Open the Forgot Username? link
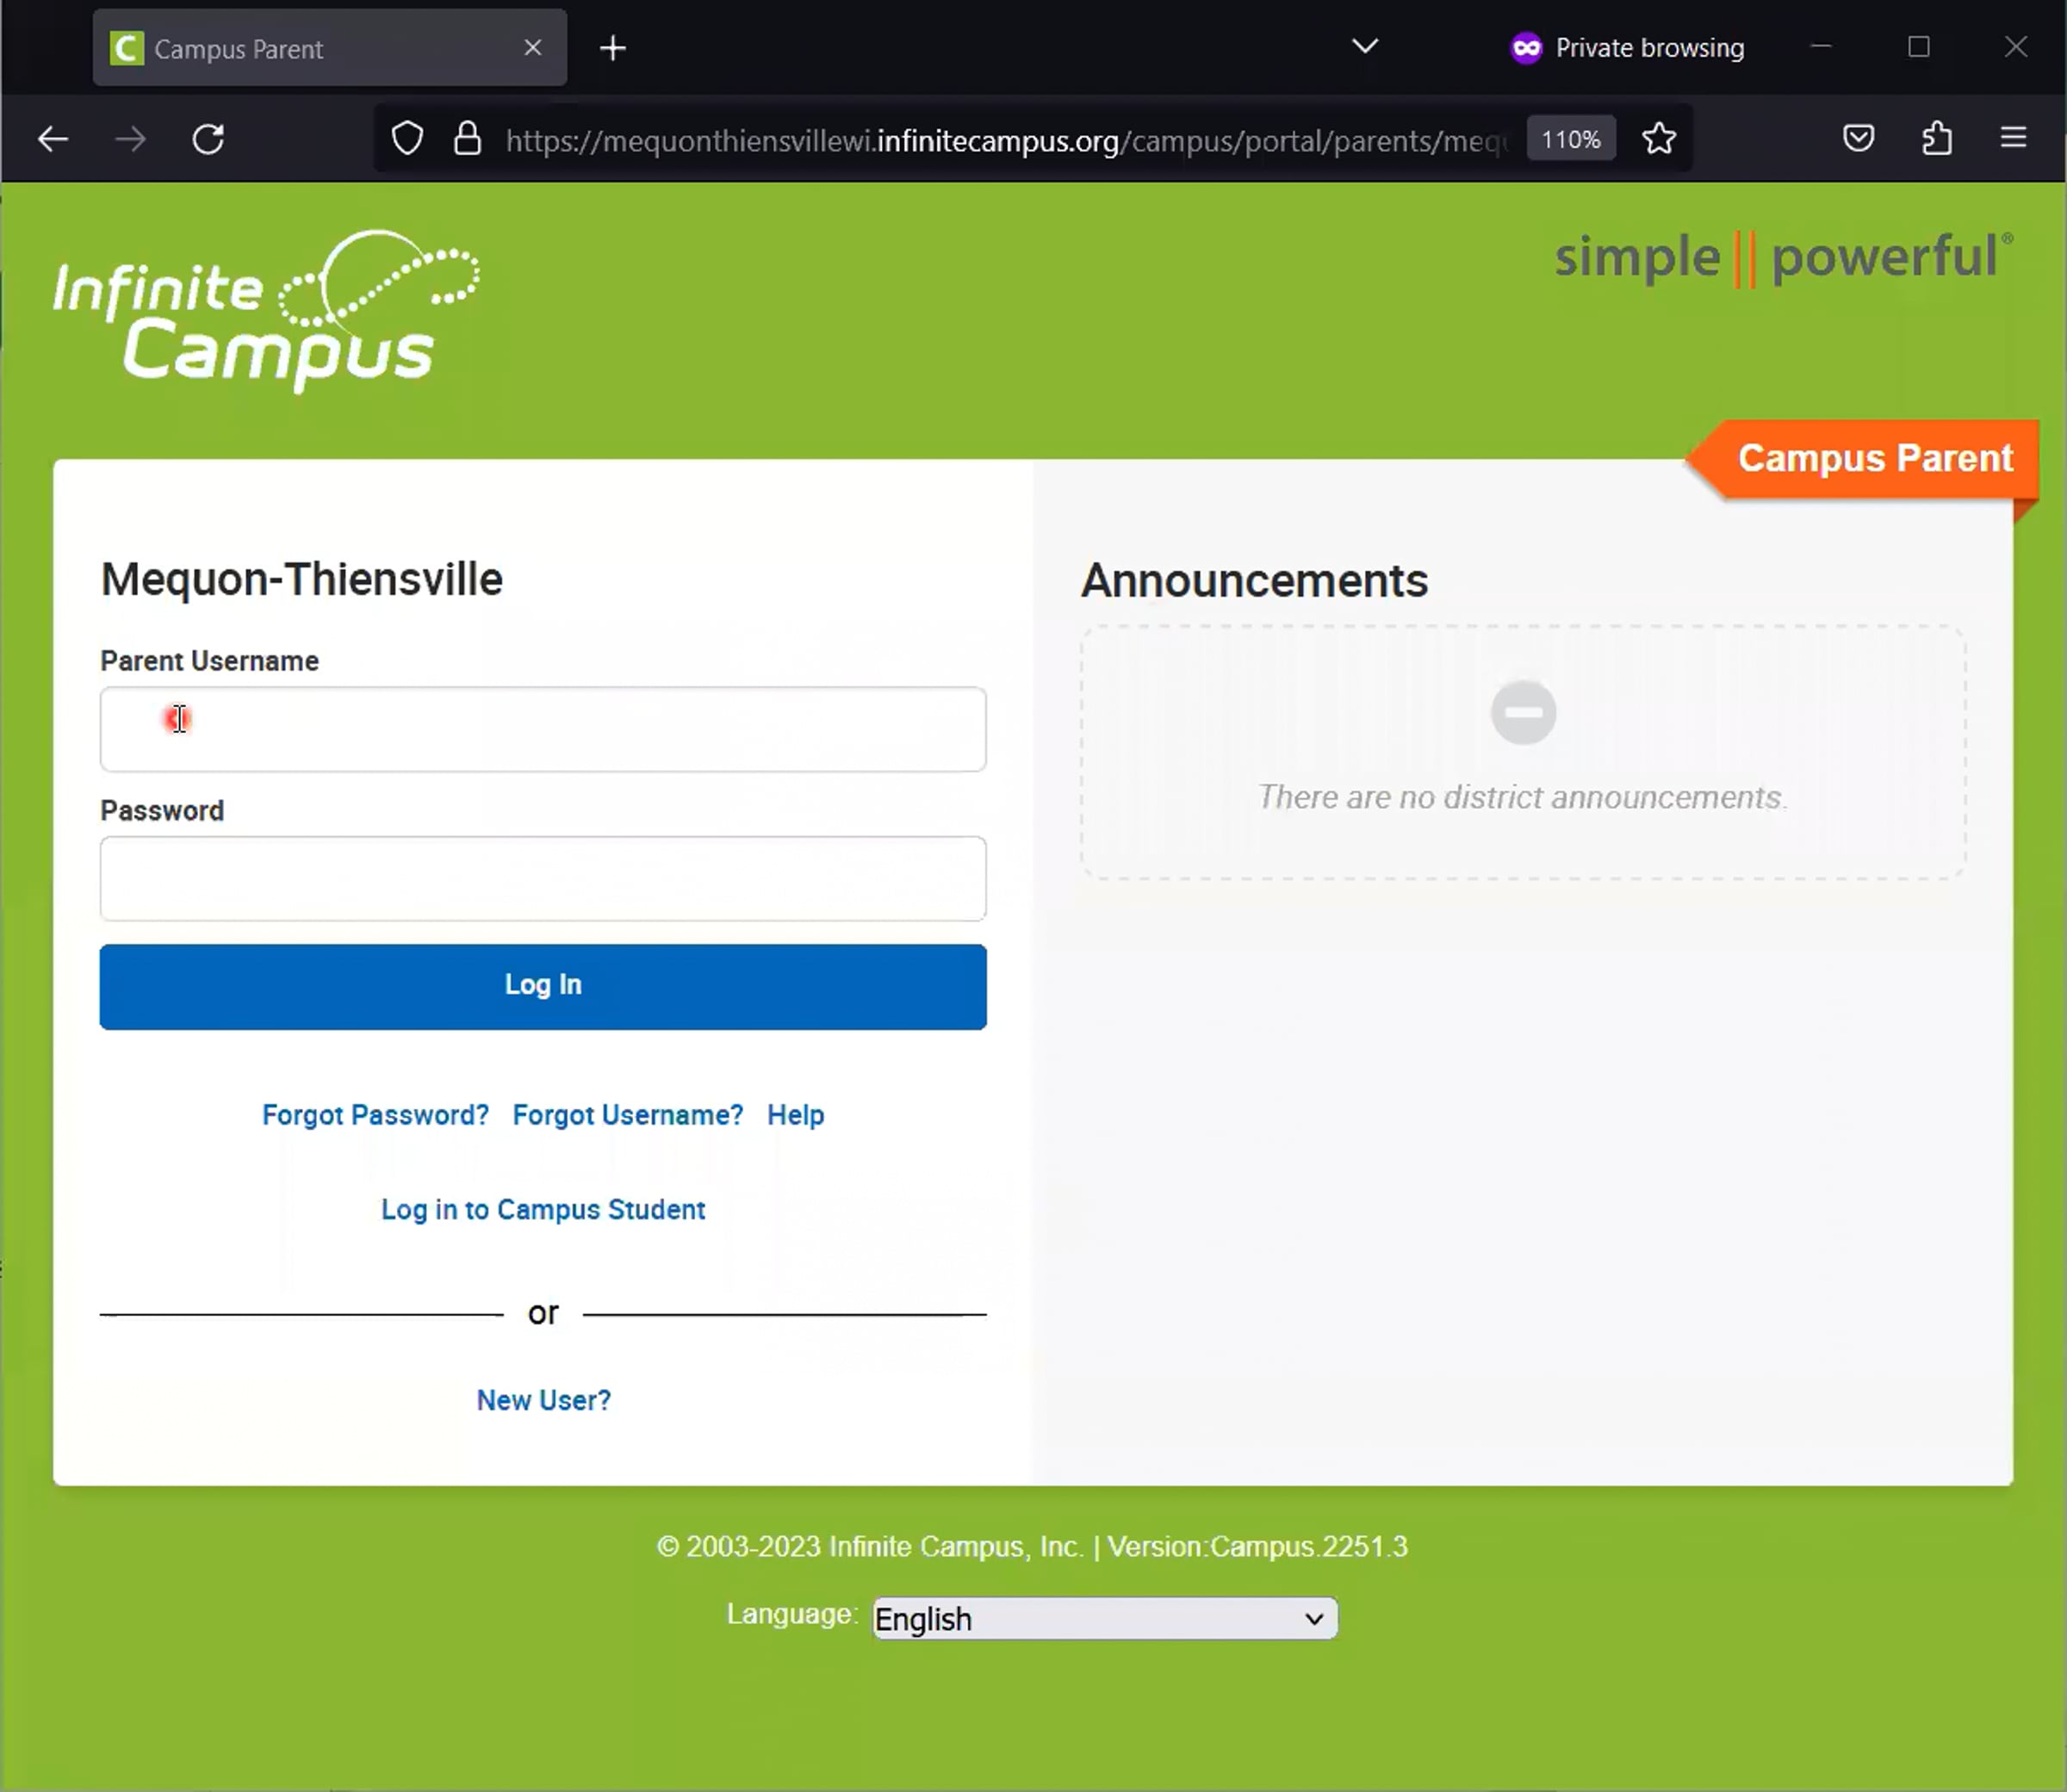 (628, 1115)
